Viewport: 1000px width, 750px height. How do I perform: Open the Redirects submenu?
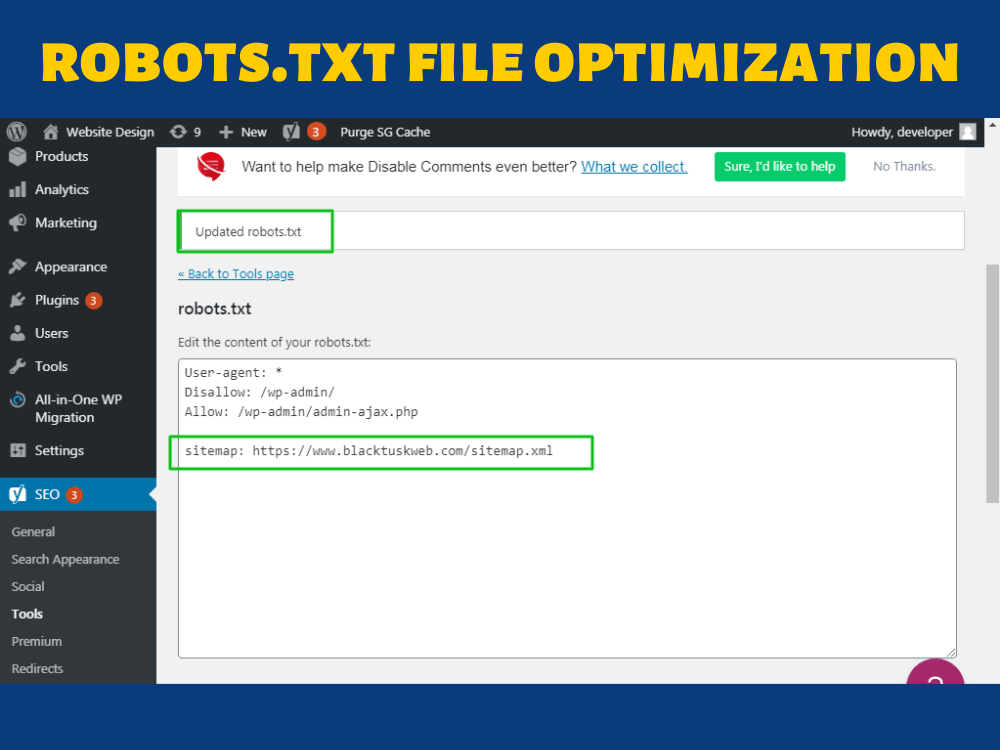pyautogui.click(x=37, y=669)
